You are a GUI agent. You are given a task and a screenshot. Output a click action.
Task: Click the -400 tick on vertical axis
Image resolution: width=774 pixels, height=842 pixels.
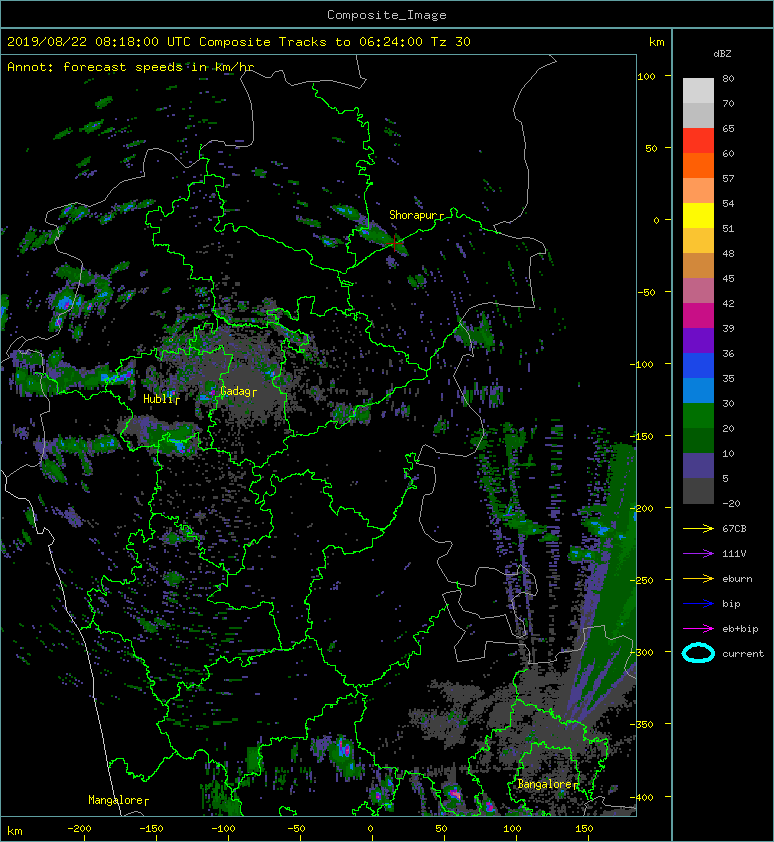click(x=642, y=797)
